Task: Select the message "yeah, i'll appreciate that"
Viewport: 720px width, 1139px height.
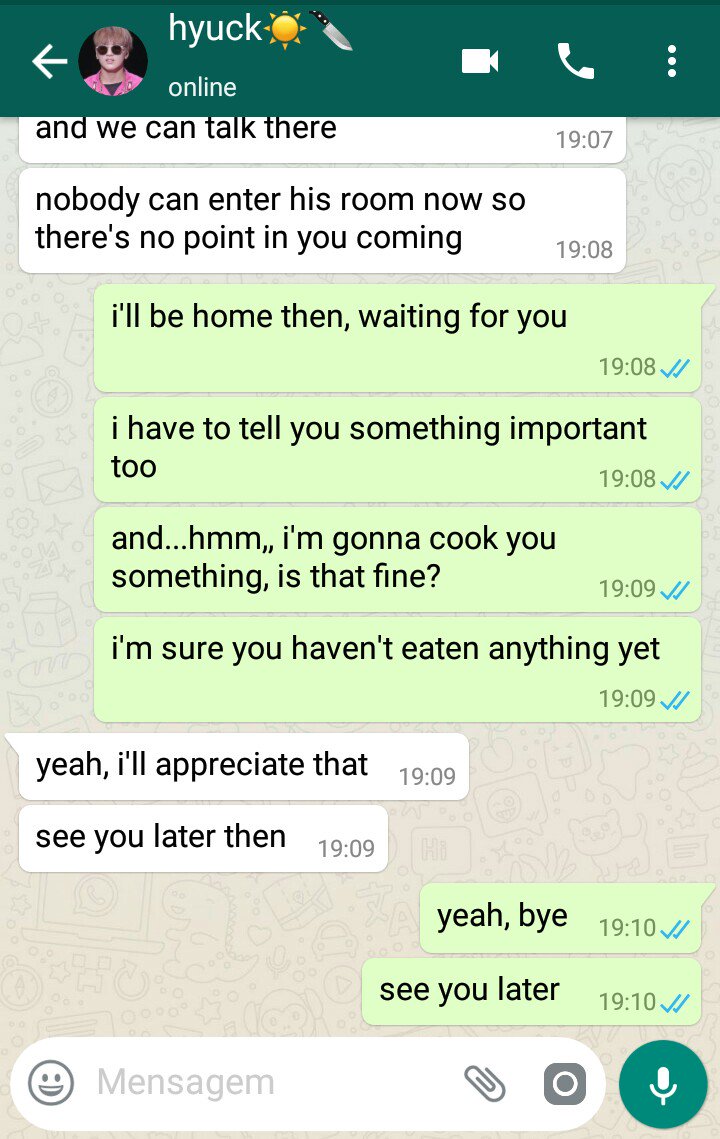Action: tap(243, 766)
